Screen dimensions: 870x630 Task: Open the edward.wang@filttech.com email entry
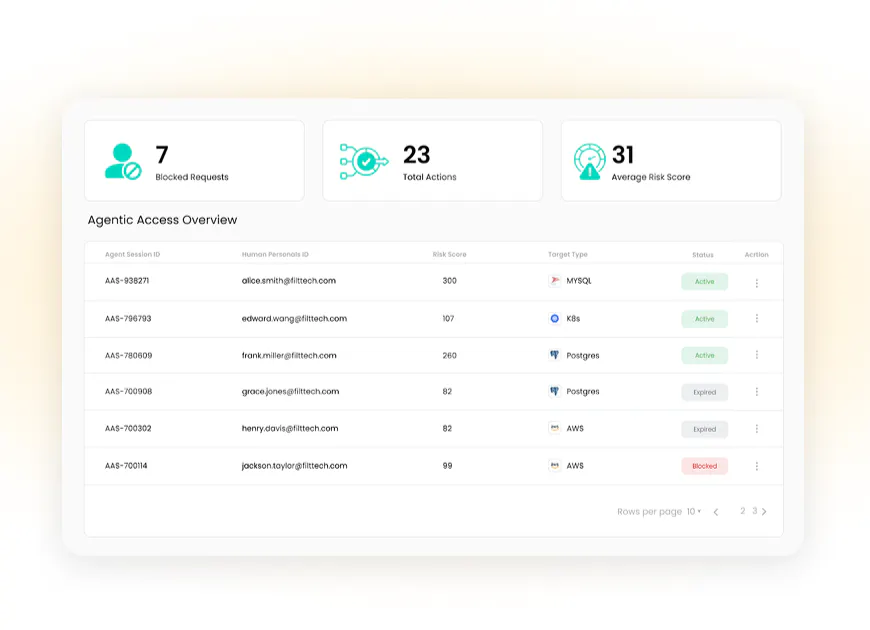(x=294, y=318)
